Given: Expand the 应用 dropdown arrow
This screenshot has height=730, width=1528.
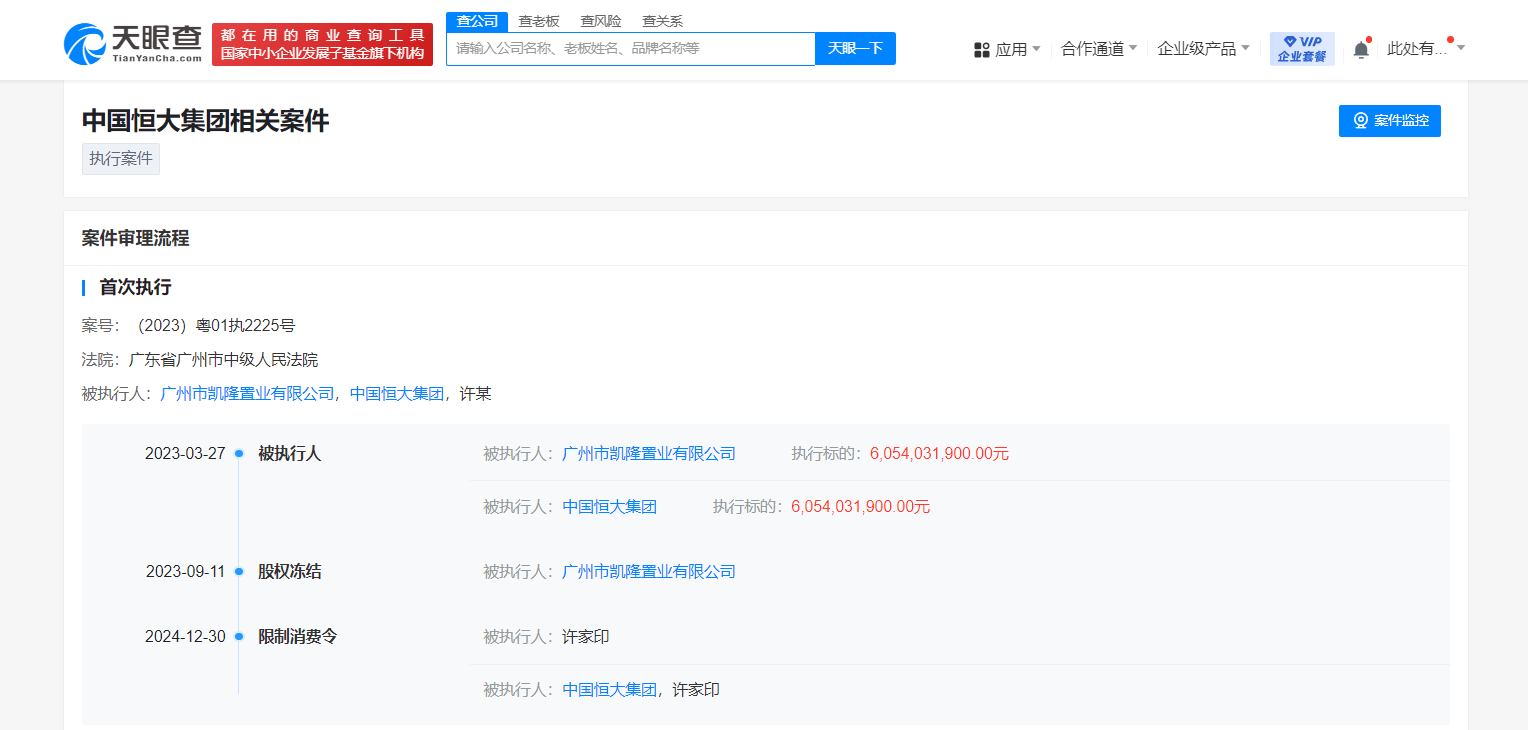Looking at the screenshot, I should click(1036, 48).
